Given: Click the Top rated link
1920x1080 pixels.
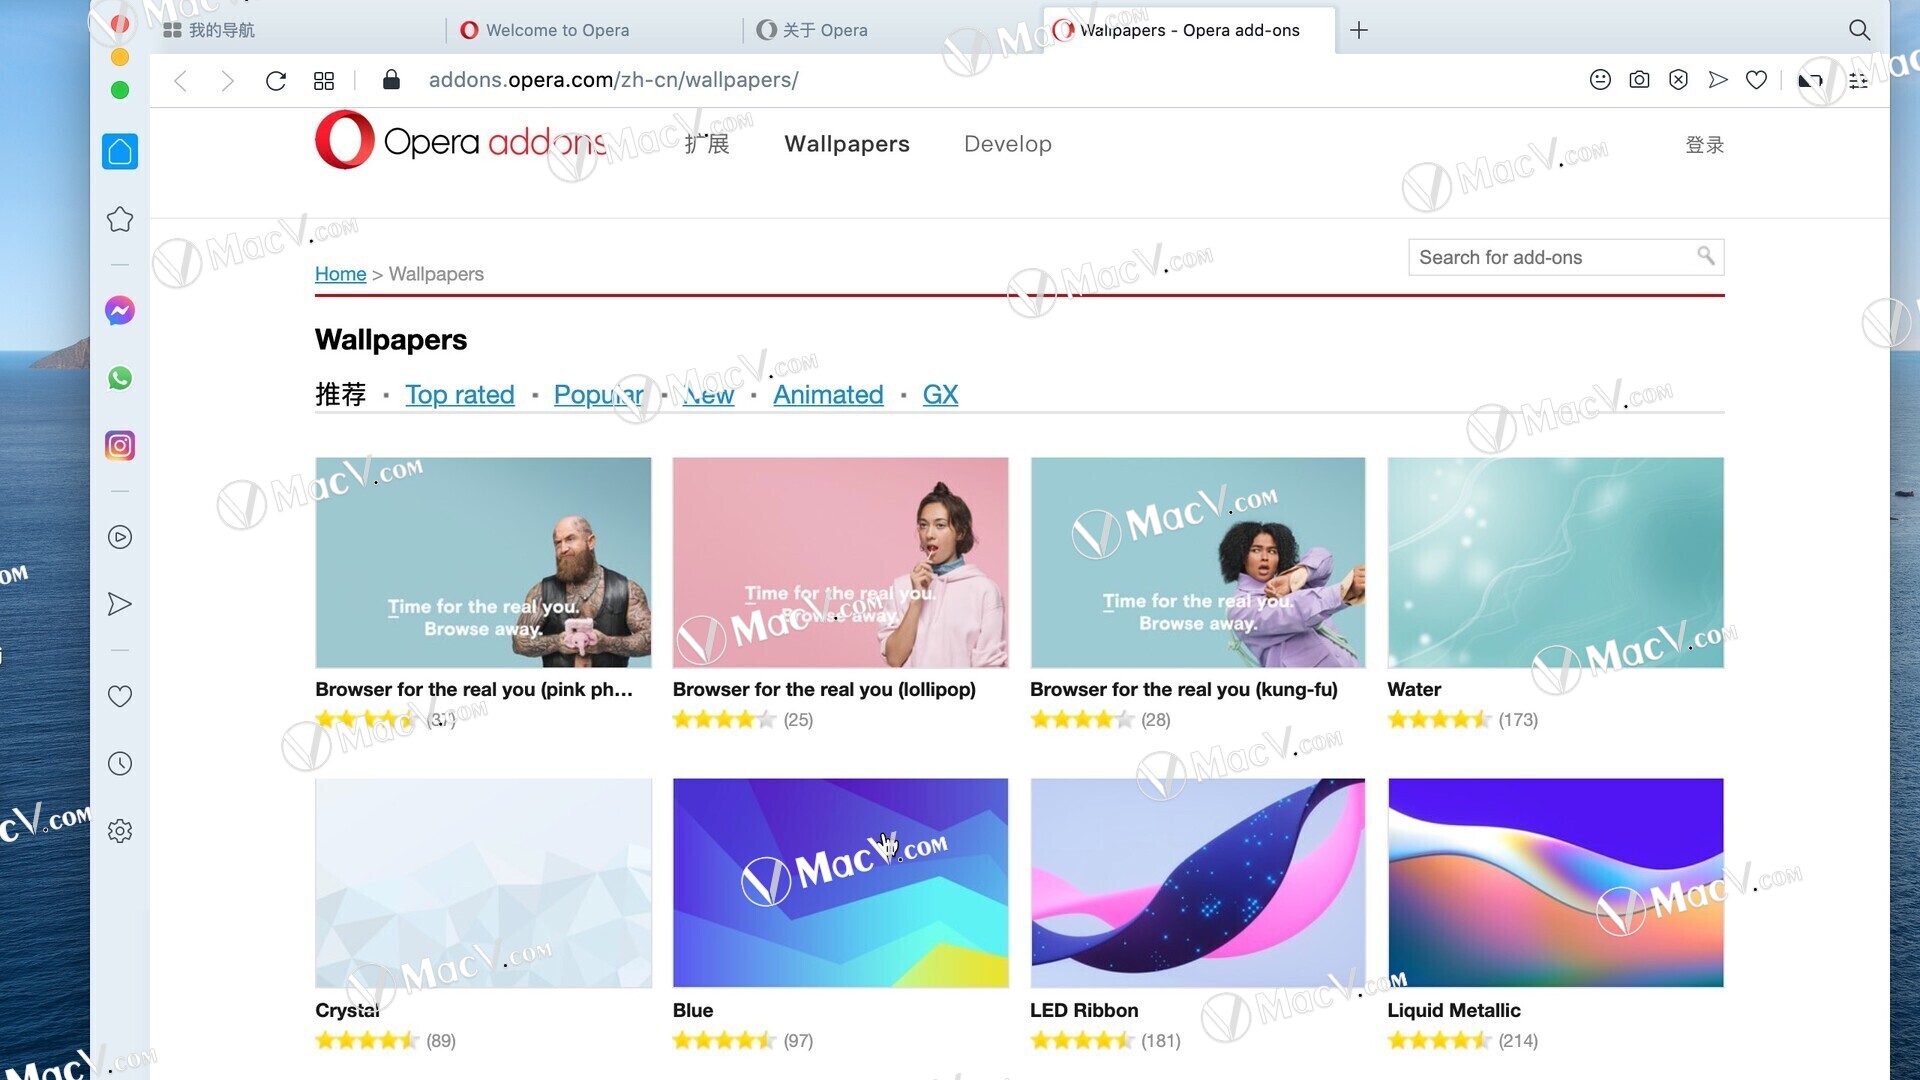Looking at the screenshot, I should point(460,395).
